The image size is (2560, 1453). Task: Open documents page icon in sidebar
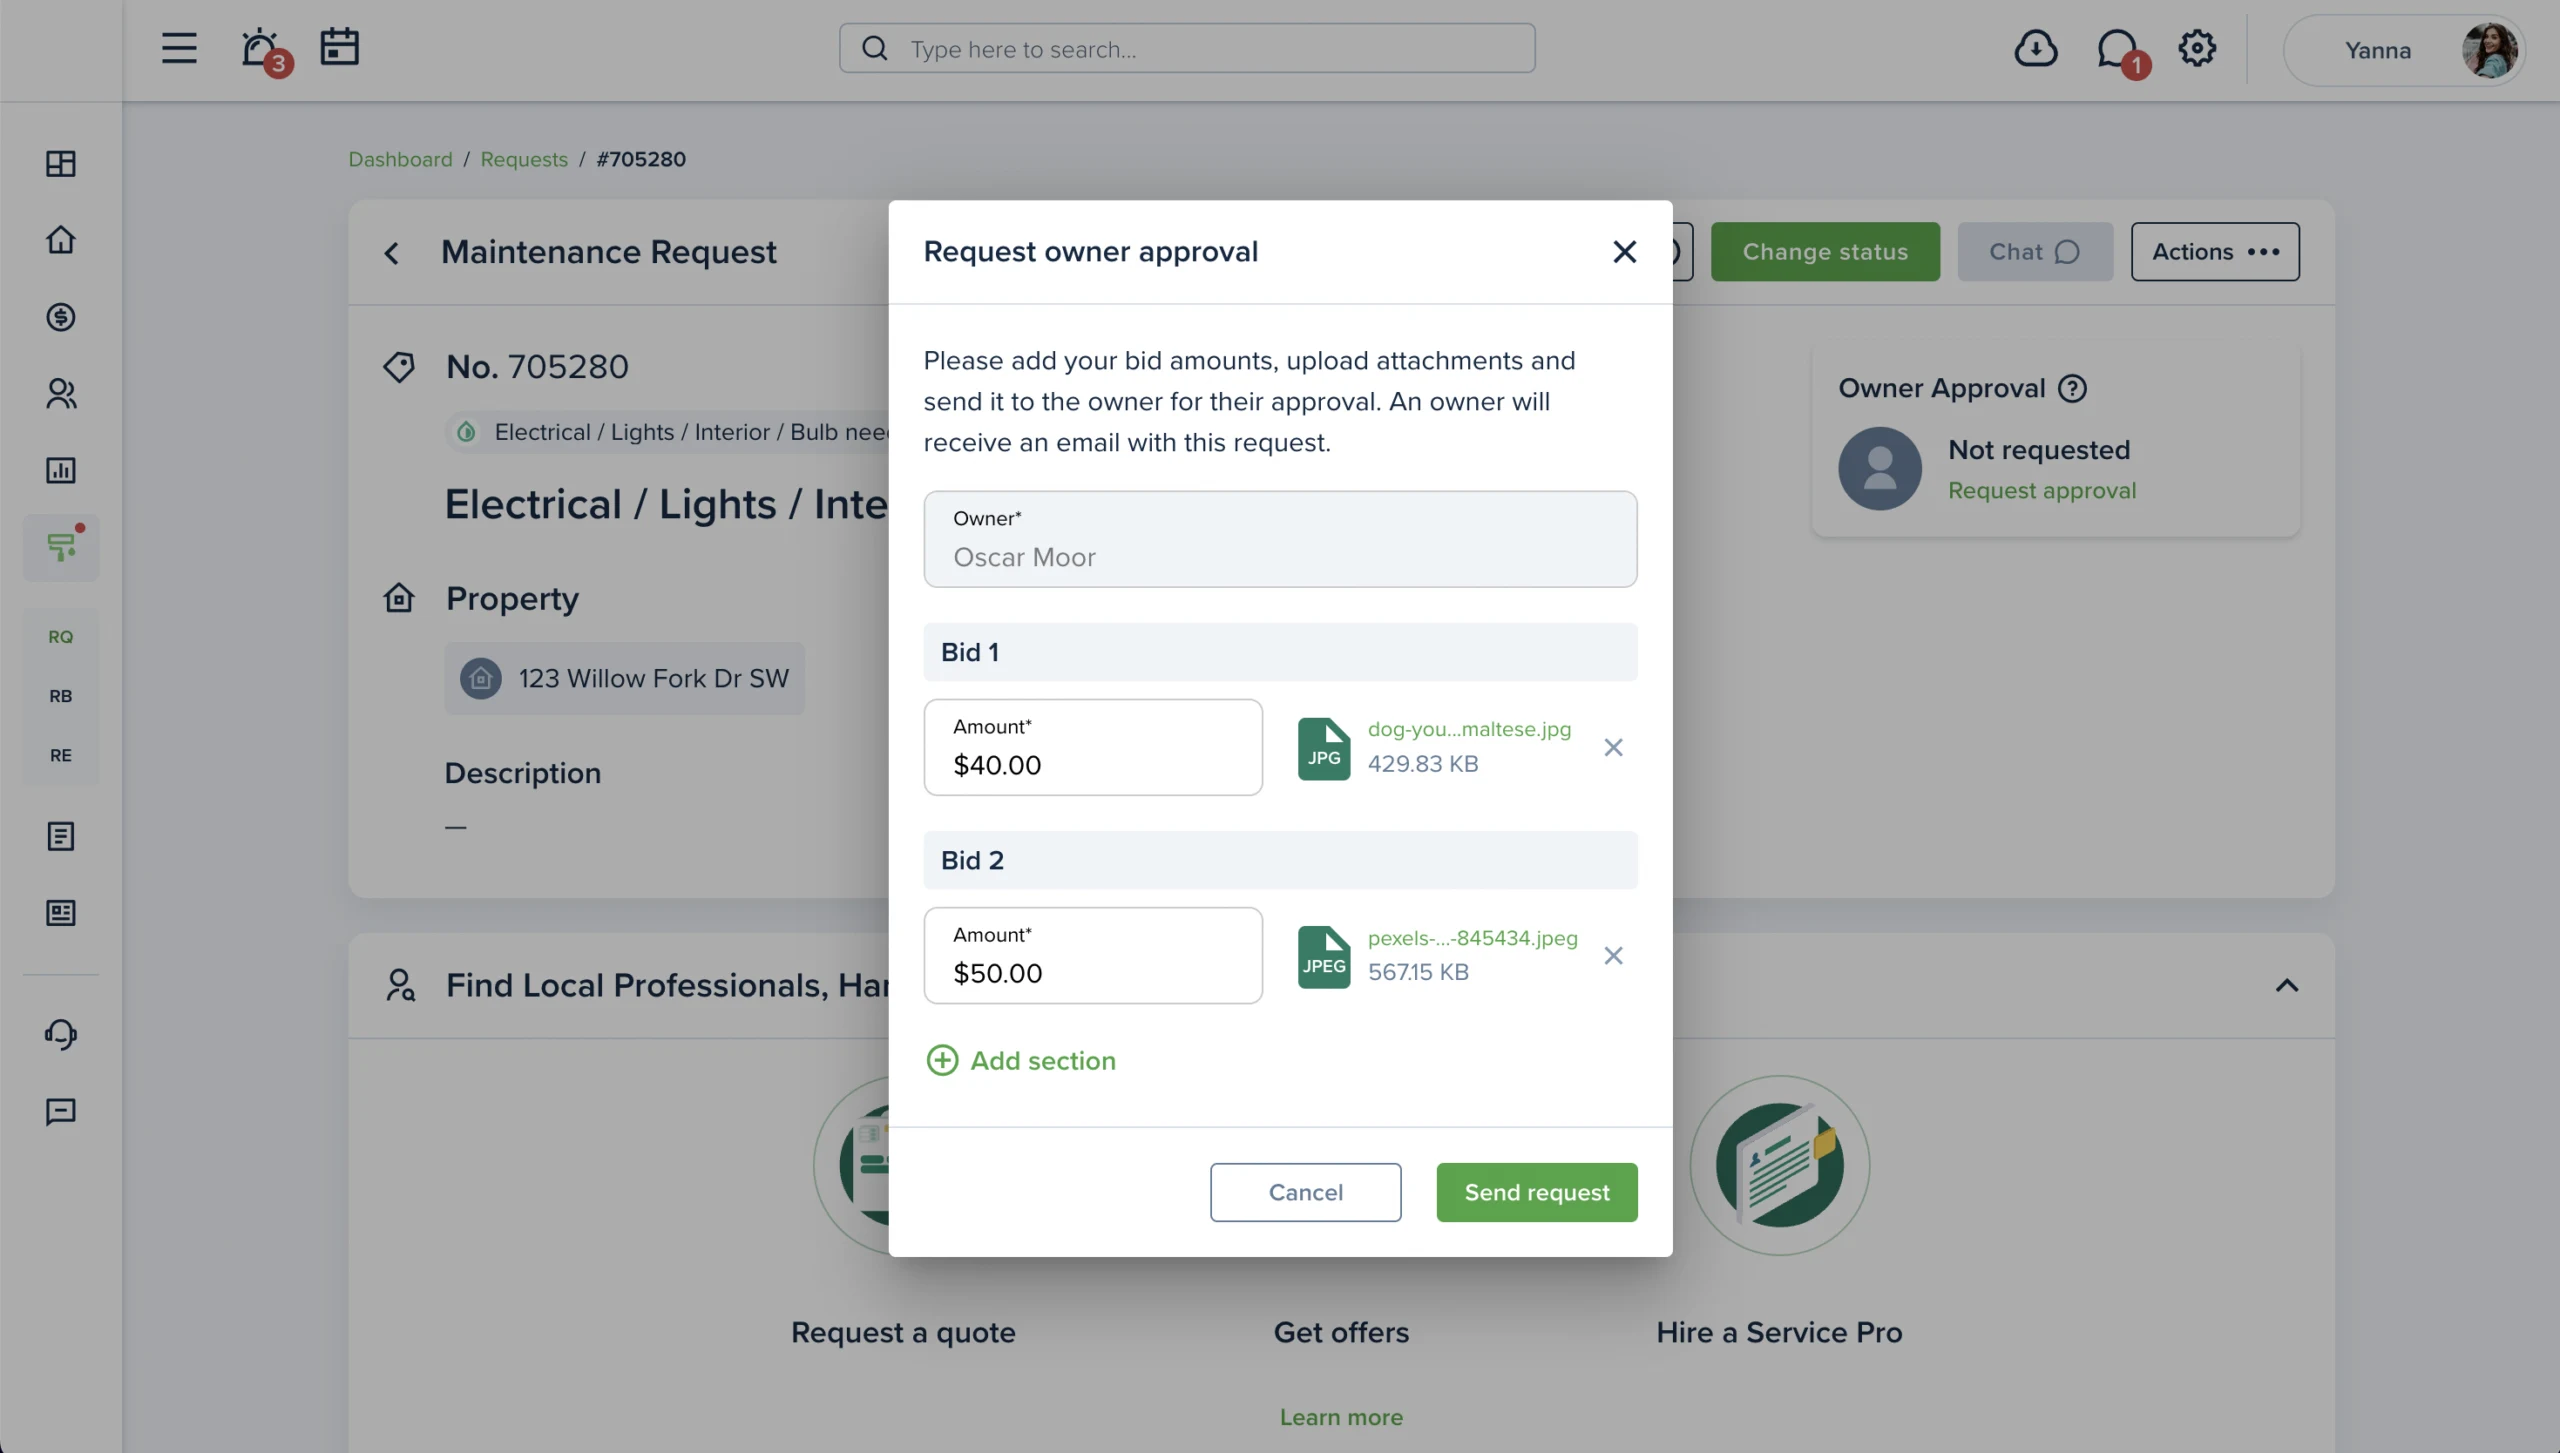point(61,836)
